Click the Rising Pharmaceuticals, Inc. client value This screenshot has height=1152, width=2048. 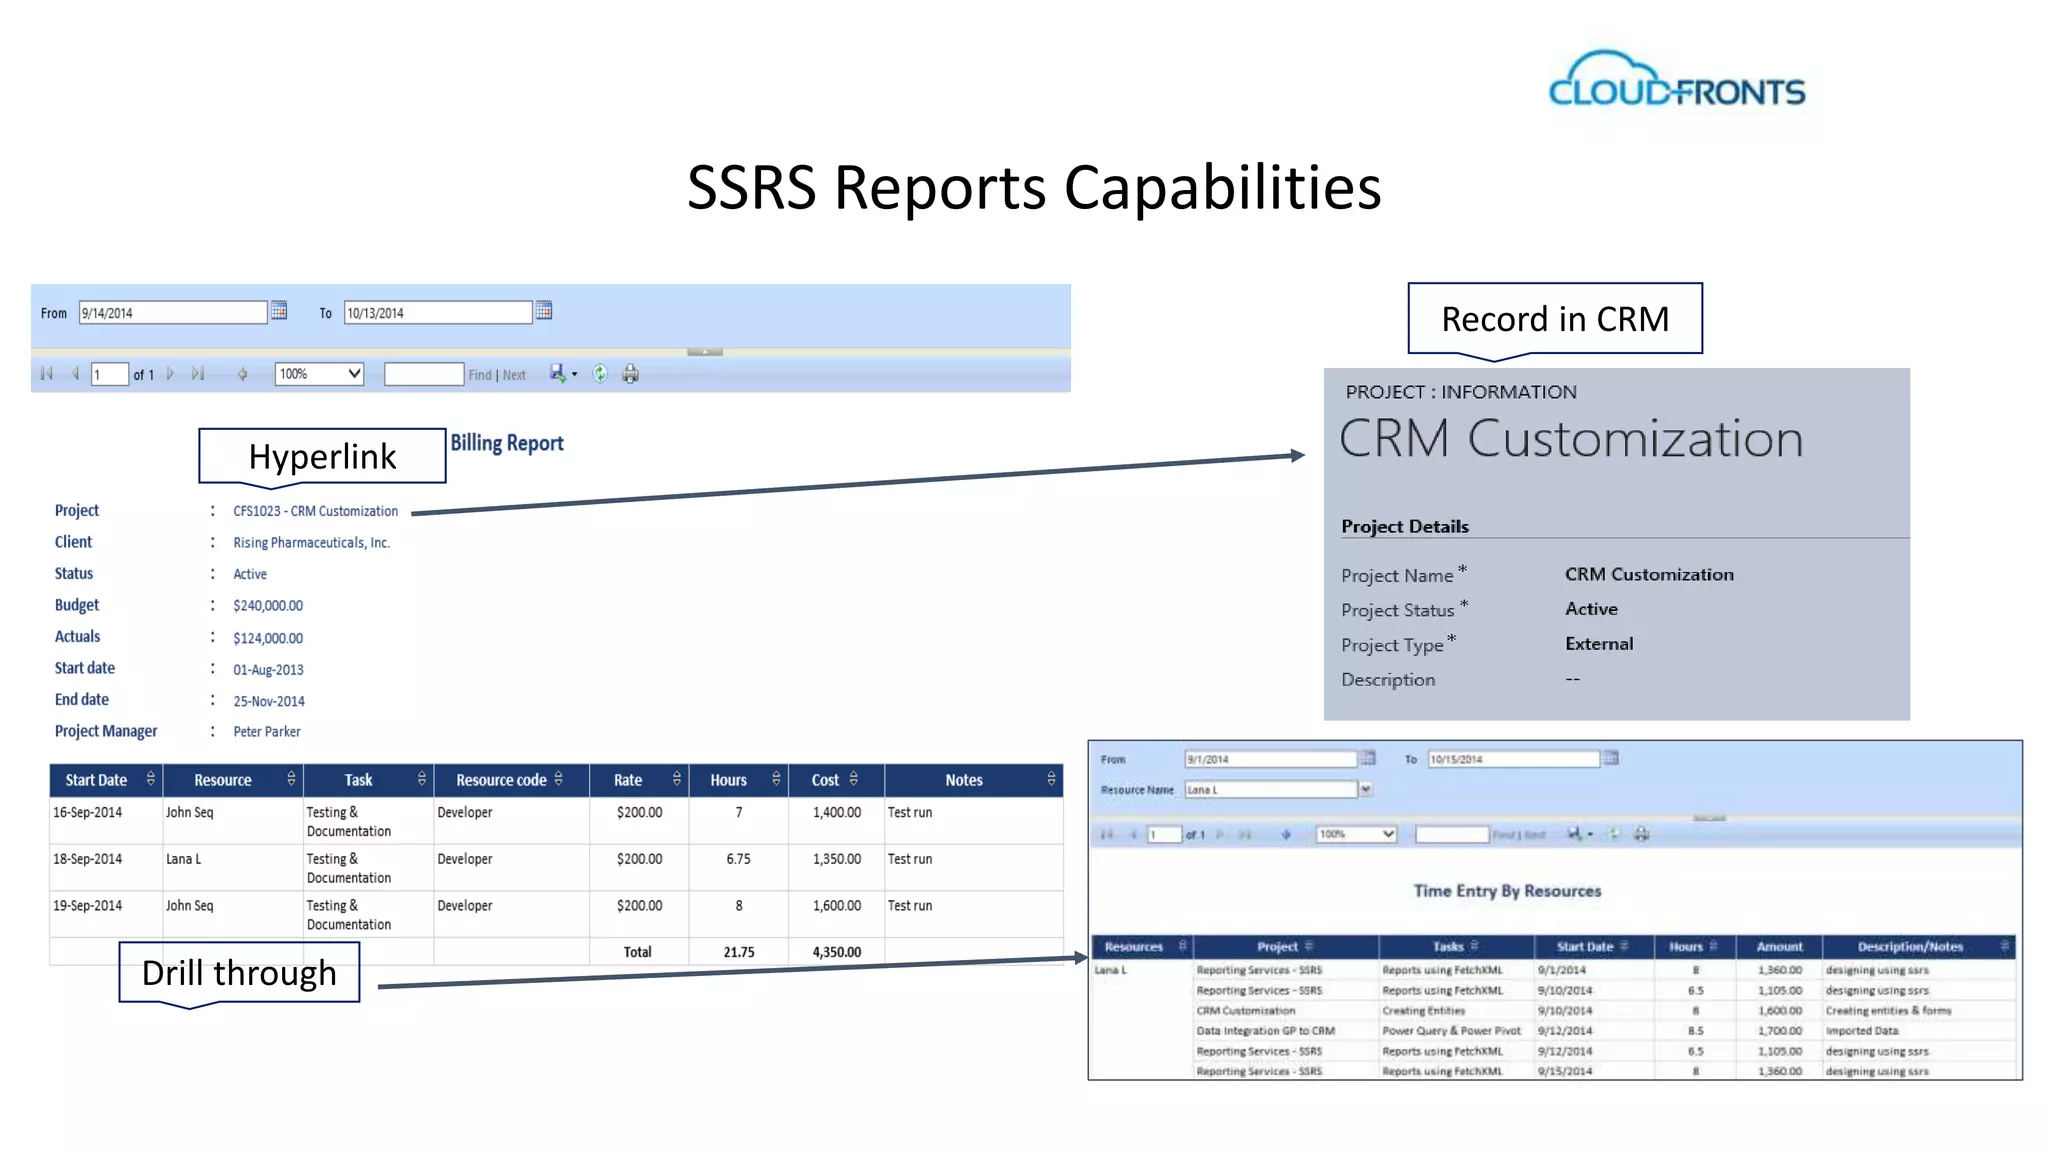click(x=311, y=543)
